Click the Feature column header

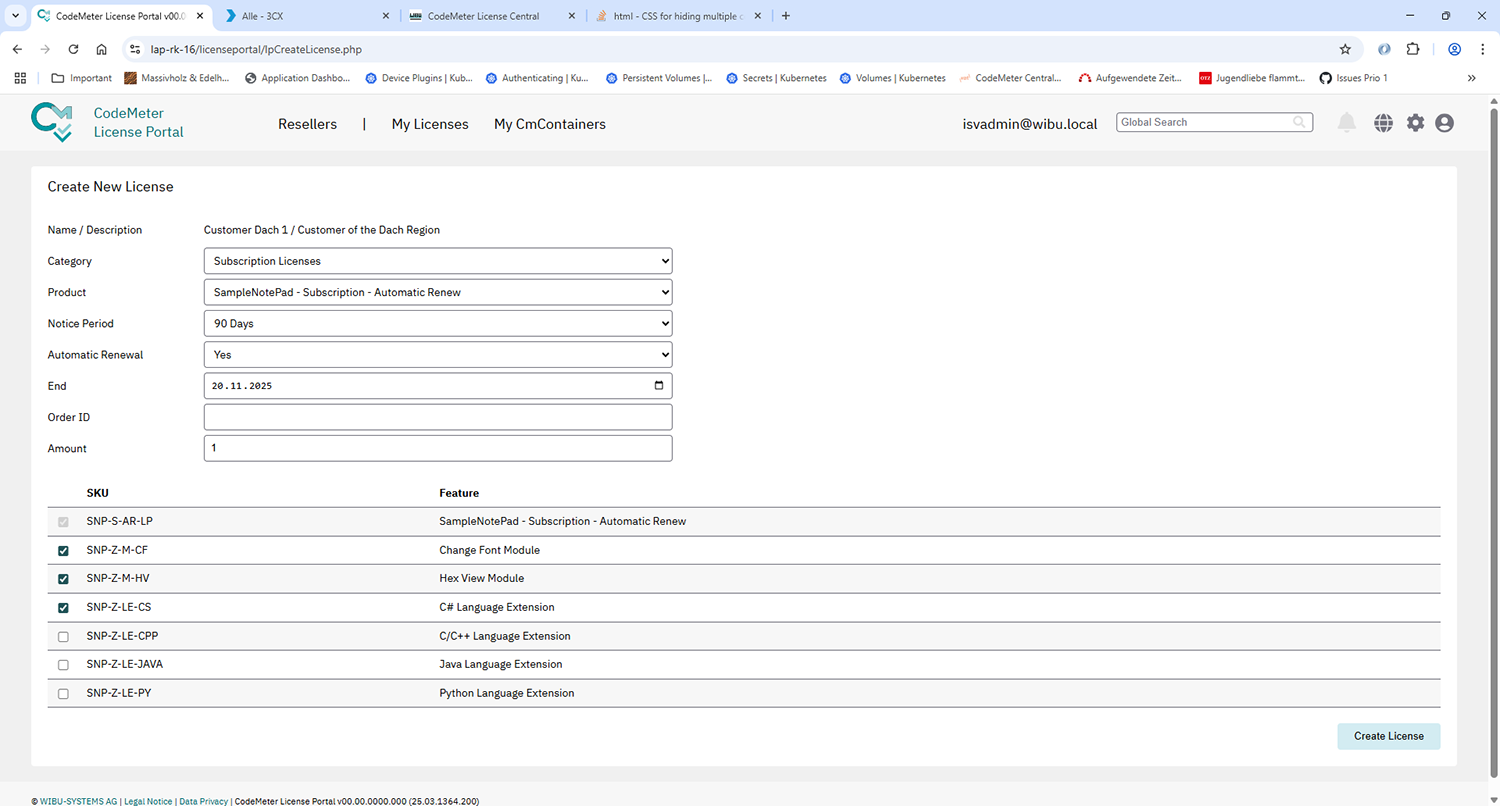pos(459,493)
